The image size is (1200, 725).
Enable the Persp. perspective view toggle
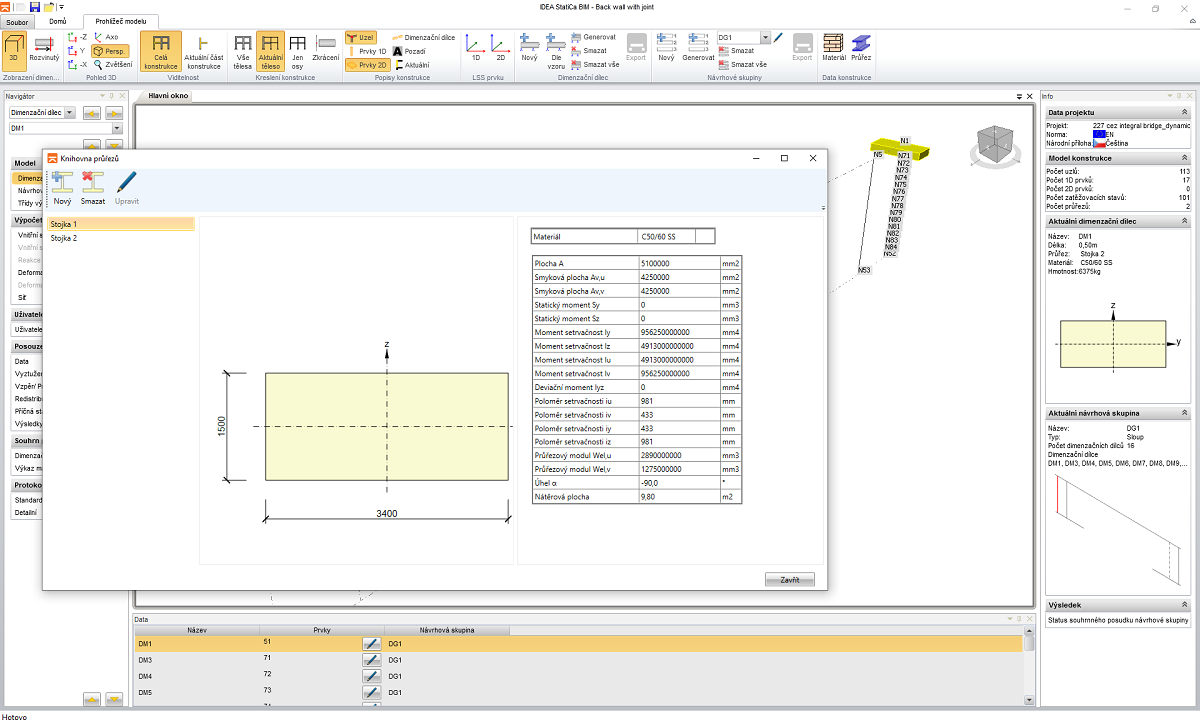click(110, 50)
